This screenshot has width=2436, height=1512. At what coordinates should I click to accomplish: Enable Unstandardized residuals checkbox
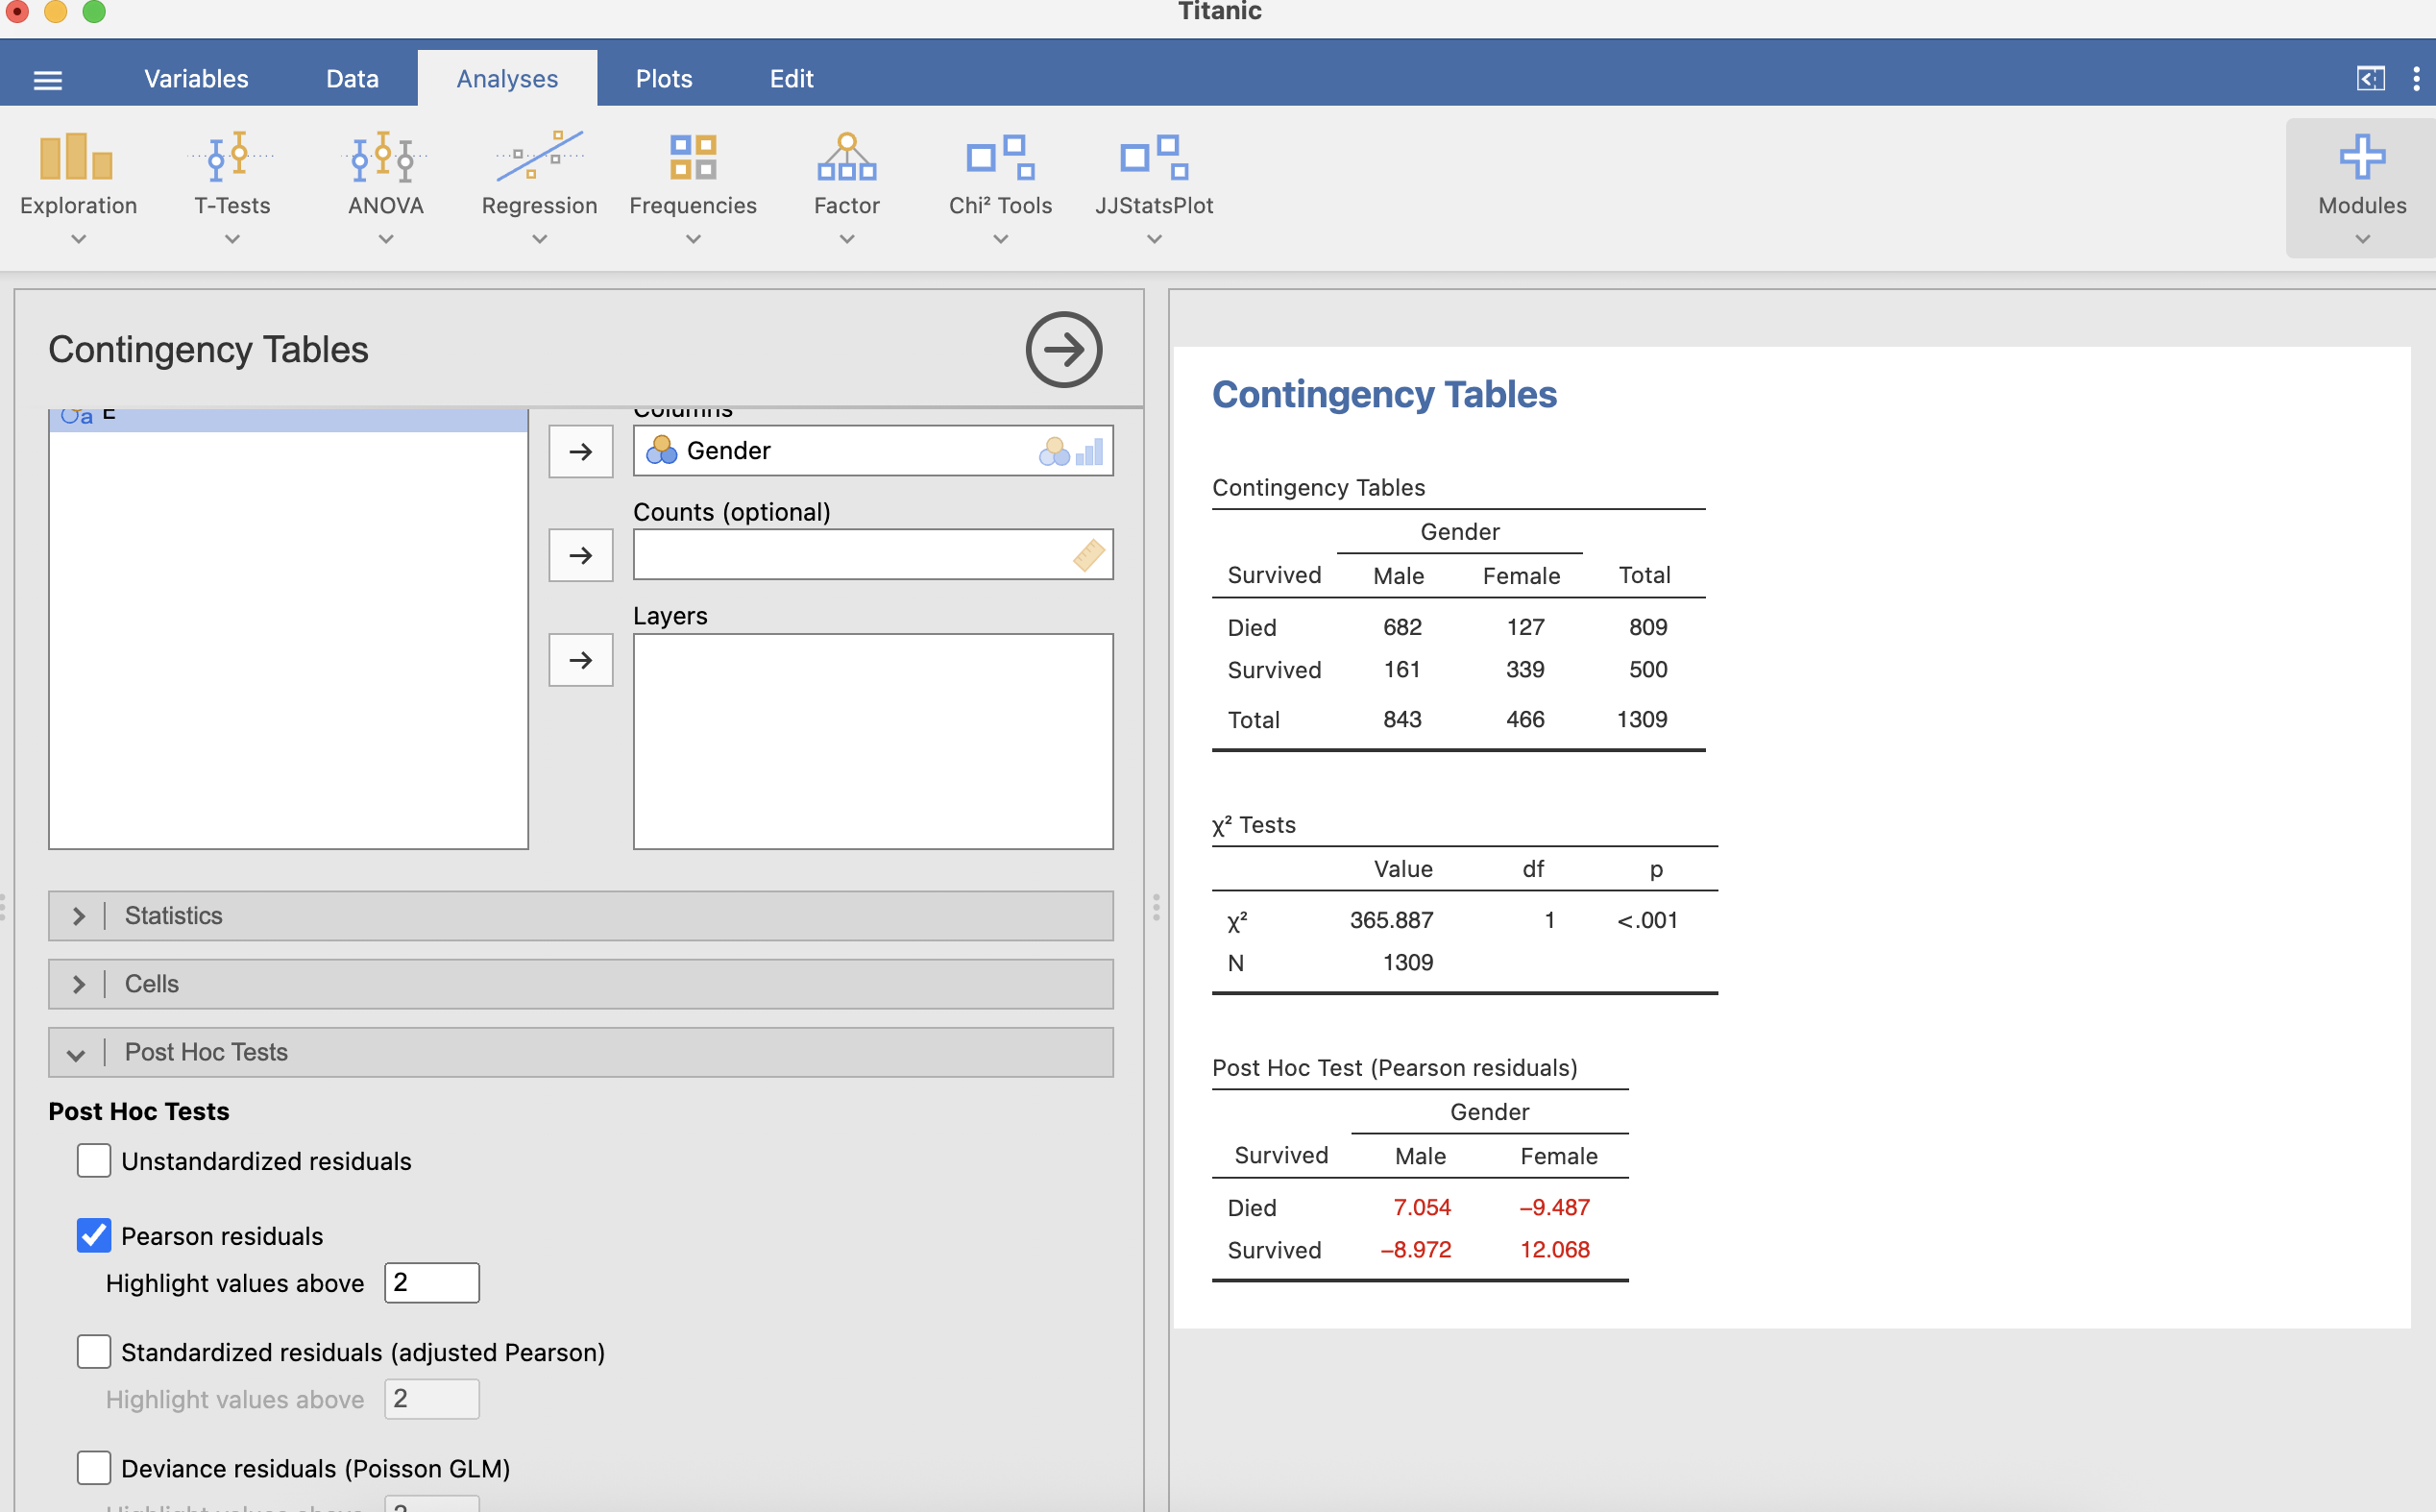pos(94,1161)
